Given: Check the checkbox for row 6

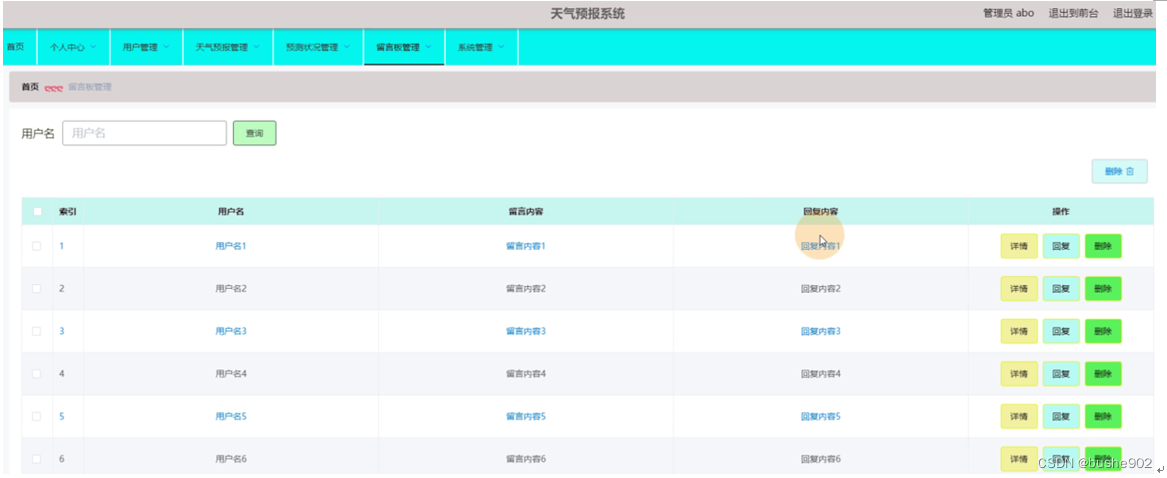Looking at the screenshot, I should 36,459.
